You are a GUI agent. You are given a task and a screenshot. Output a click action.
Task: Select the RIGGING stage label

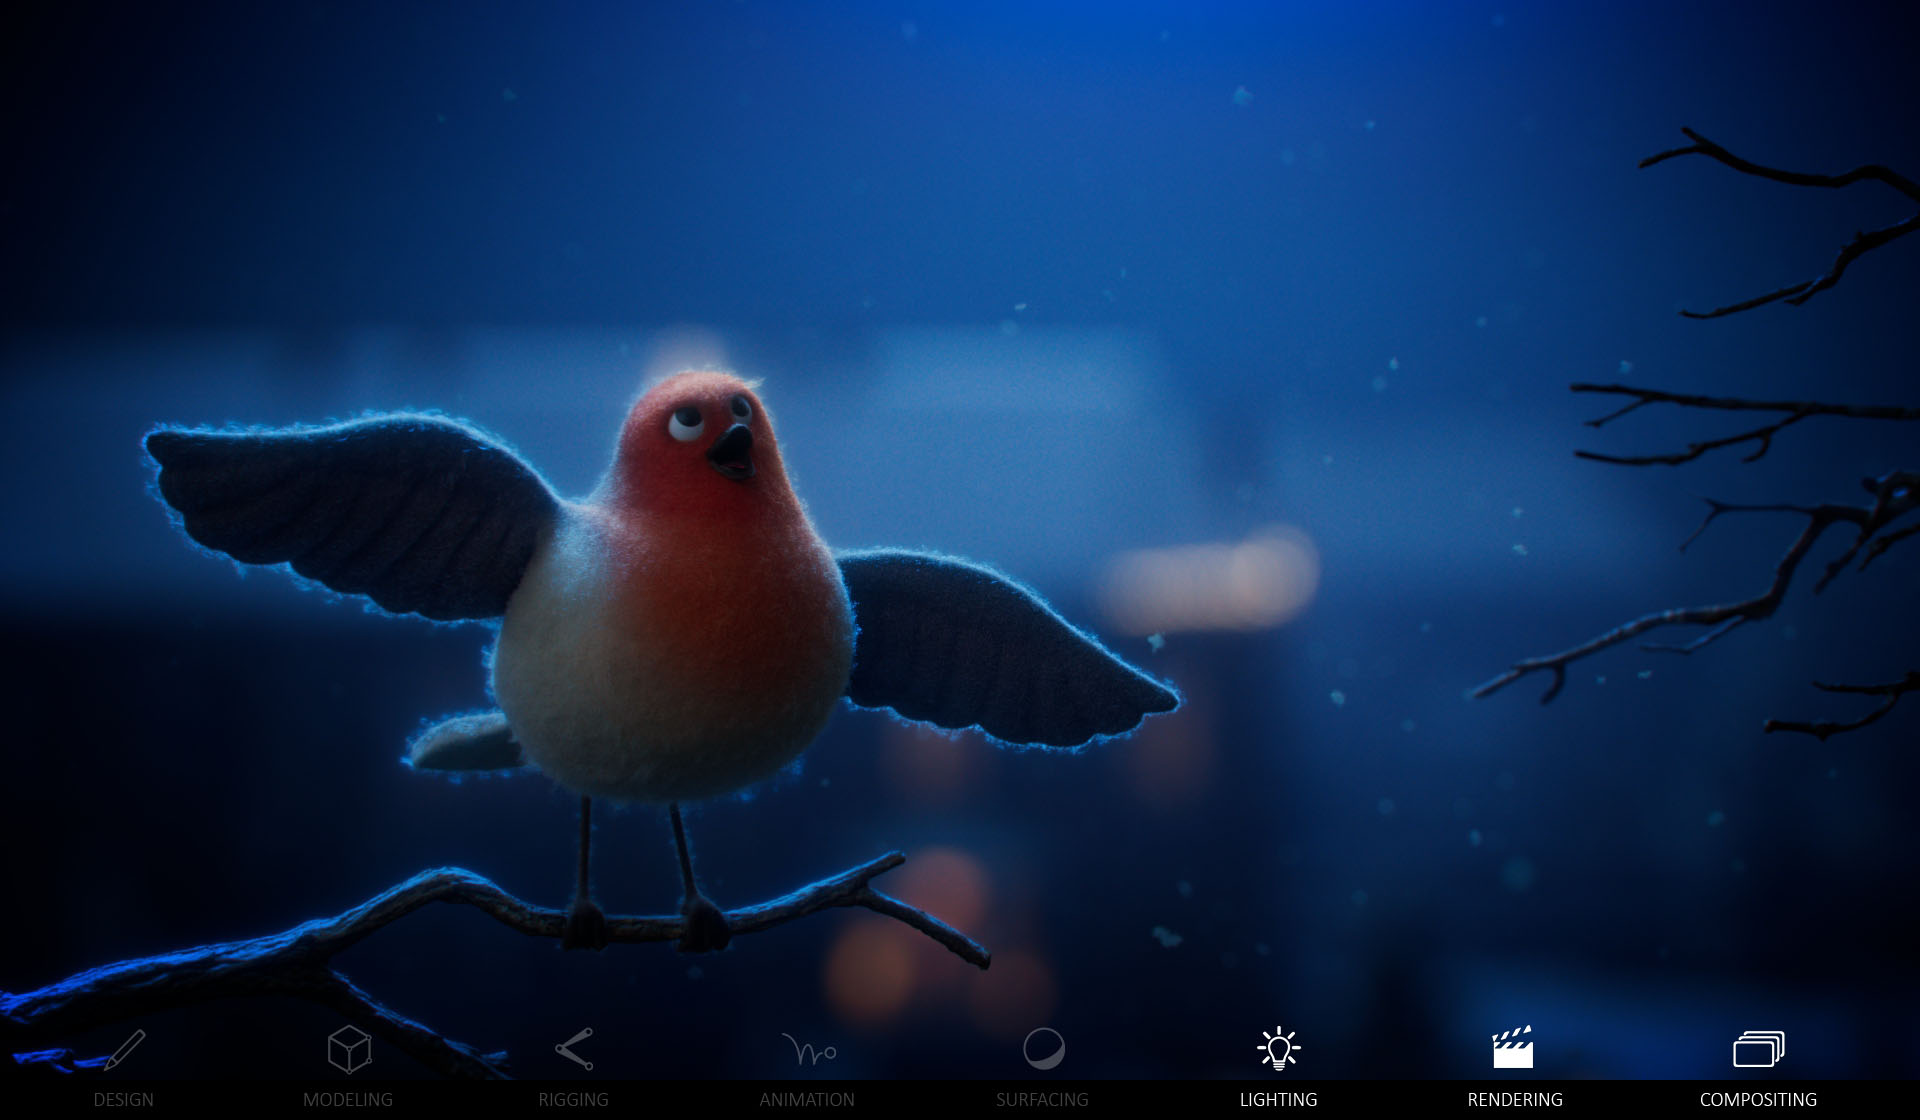[573, 1100]
